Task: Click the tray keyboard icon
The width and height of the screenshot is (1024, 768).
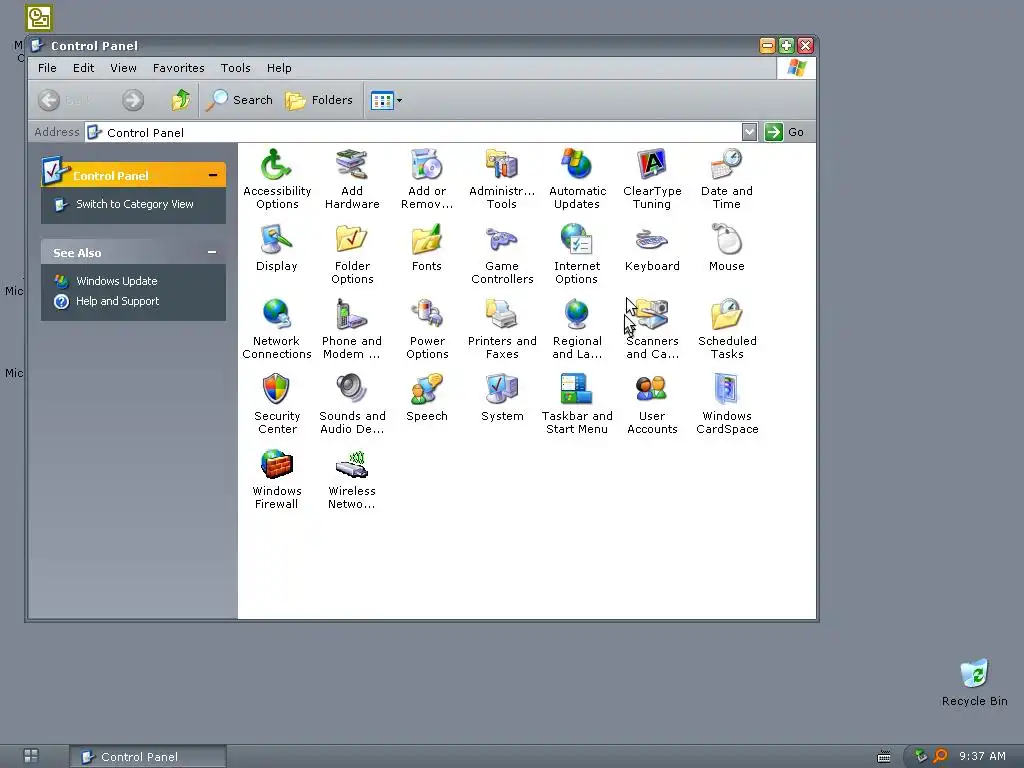Action: pyautogui.click(x=884, y=756)
